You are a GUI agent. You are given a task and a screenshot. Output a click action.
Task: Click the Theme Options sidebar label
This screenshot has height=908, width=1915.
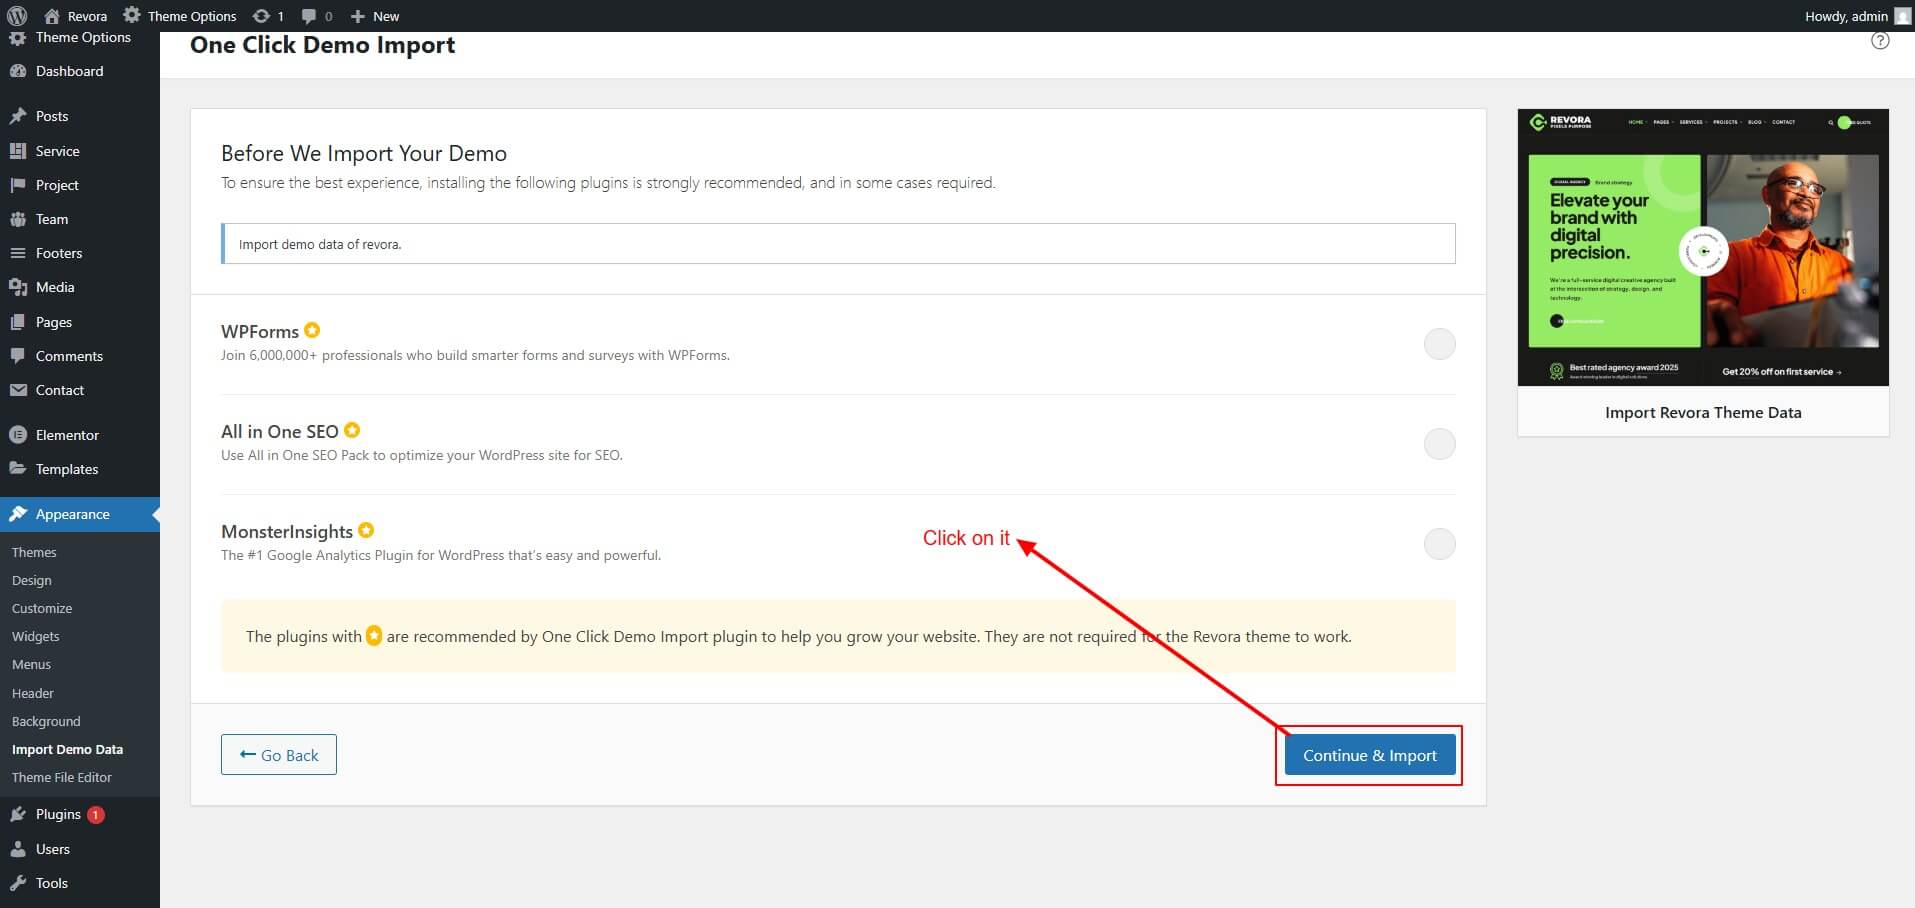point(83,37)
